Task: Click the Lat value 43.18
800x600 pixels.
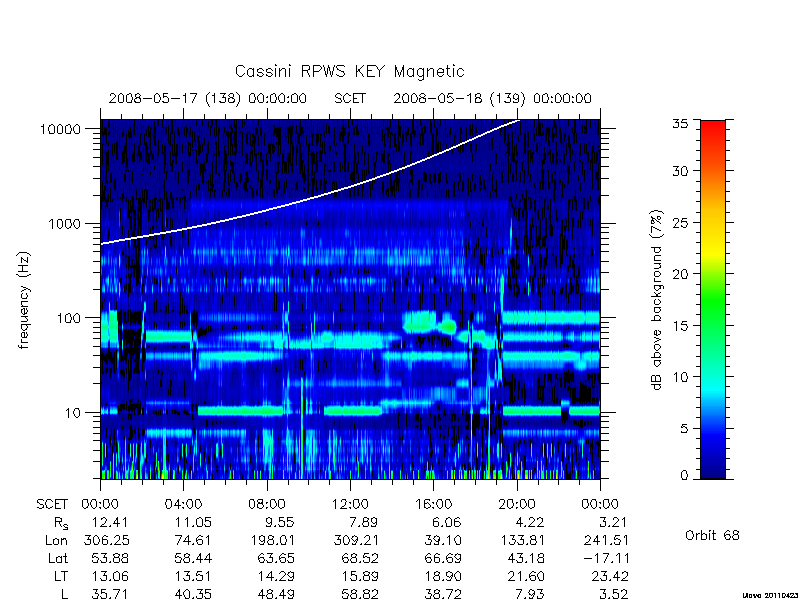Action: (526, 559)
